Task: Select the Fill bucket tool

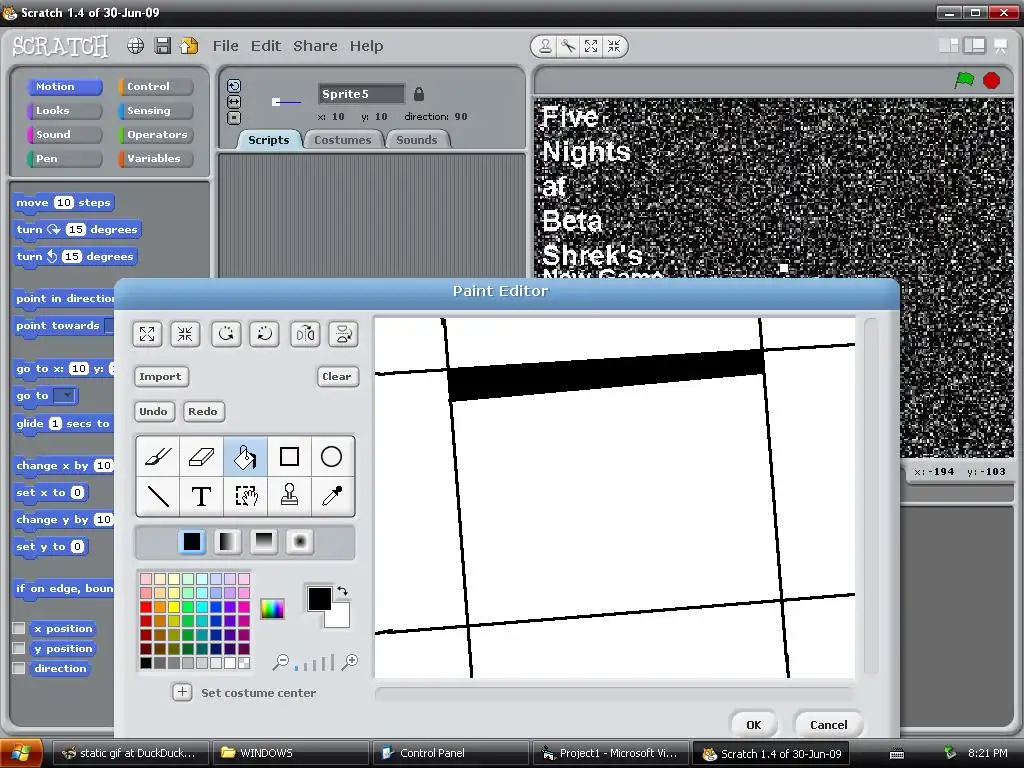Action: [x=245, y=456]
